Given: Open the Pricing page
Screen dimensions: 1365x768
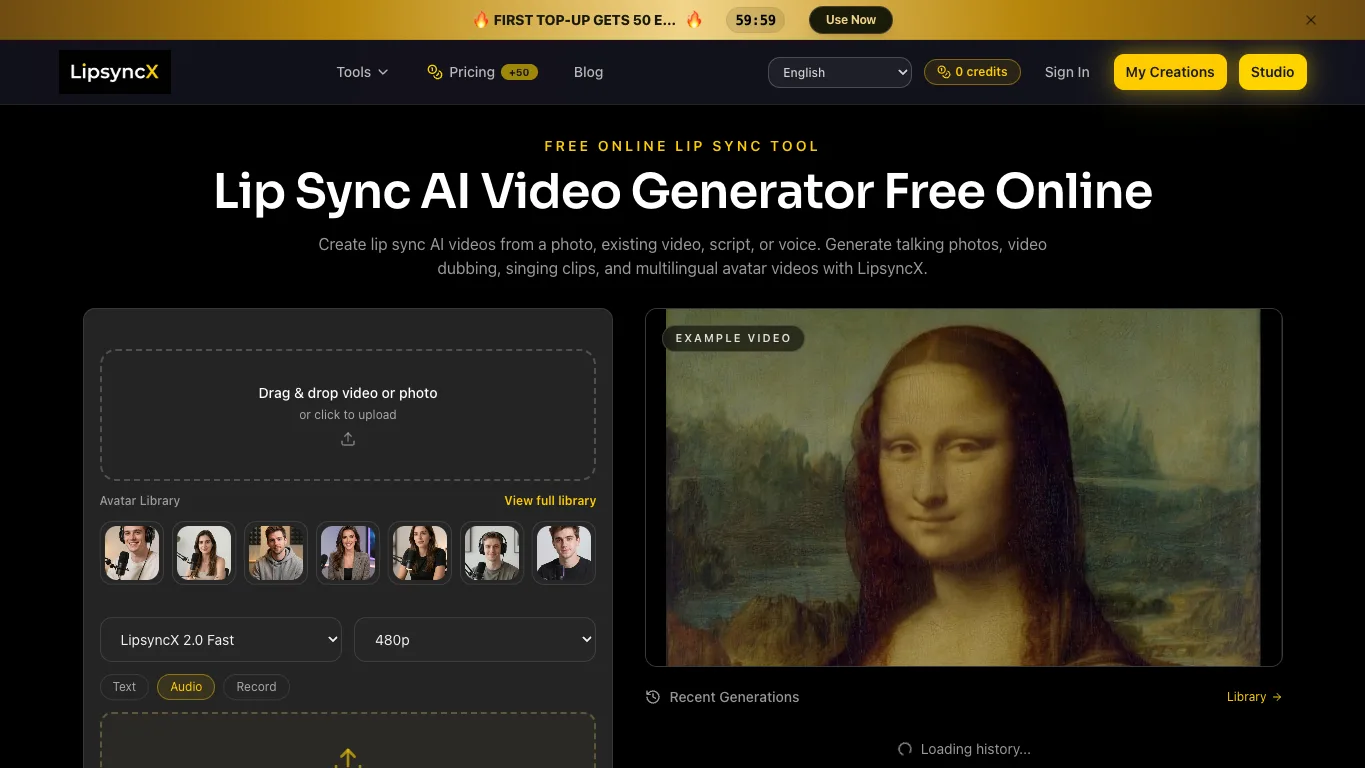Looking at the screenshot, I should coord(471,72).
